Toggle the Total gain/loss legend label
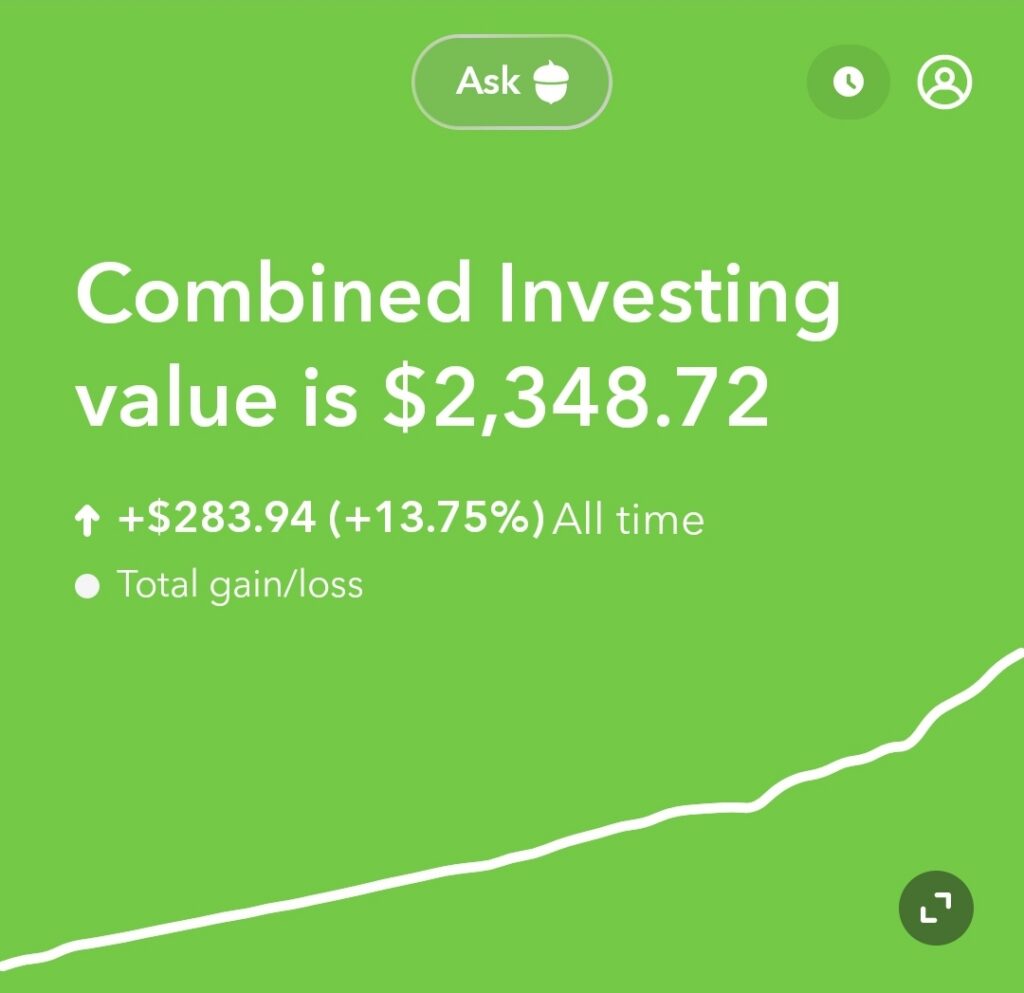Screen dimensions: 1024x993 (x=240, y=584)
